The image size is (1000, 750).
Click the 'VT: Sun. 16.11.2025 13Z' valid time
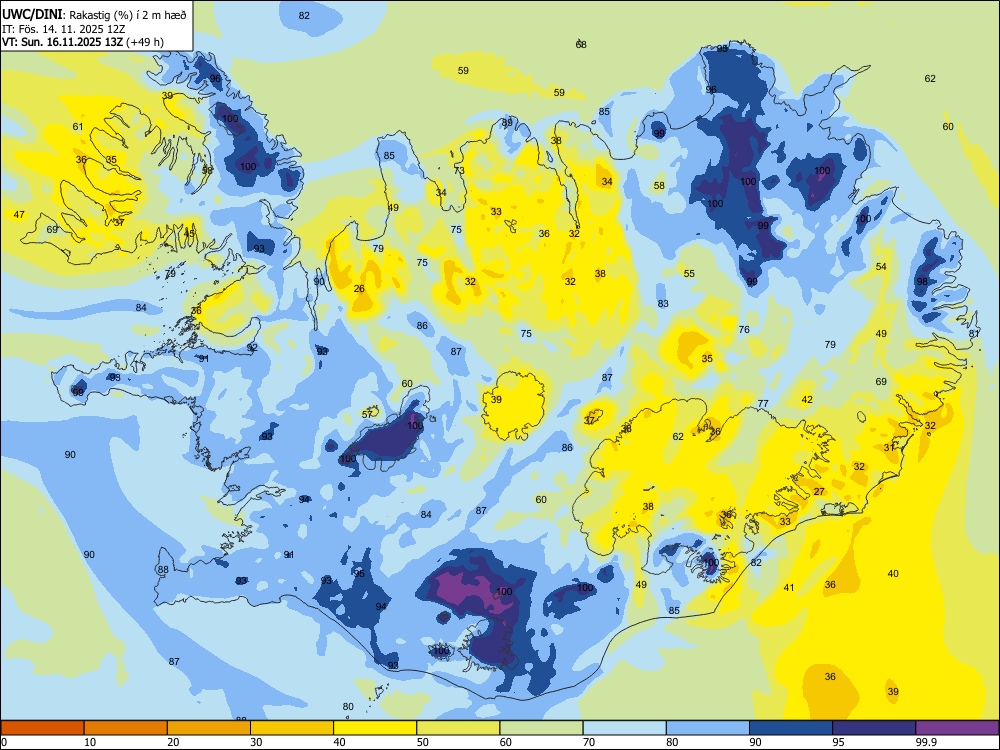63,42
